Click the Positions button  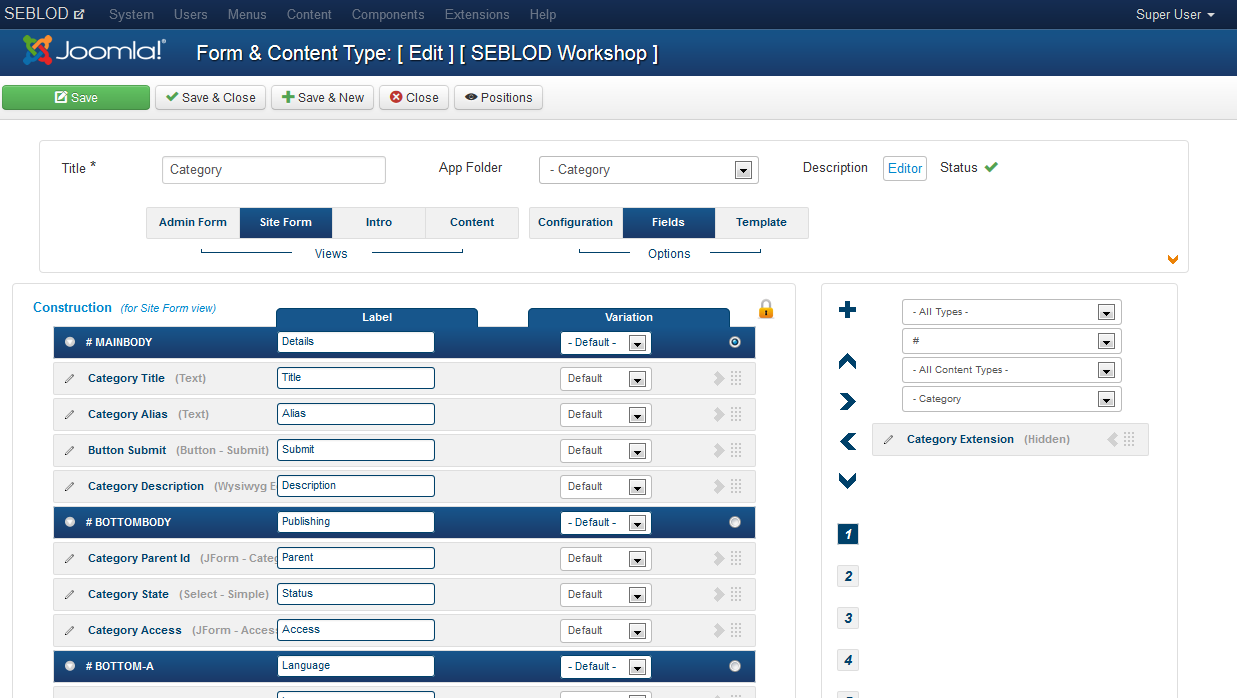(498, 97)
